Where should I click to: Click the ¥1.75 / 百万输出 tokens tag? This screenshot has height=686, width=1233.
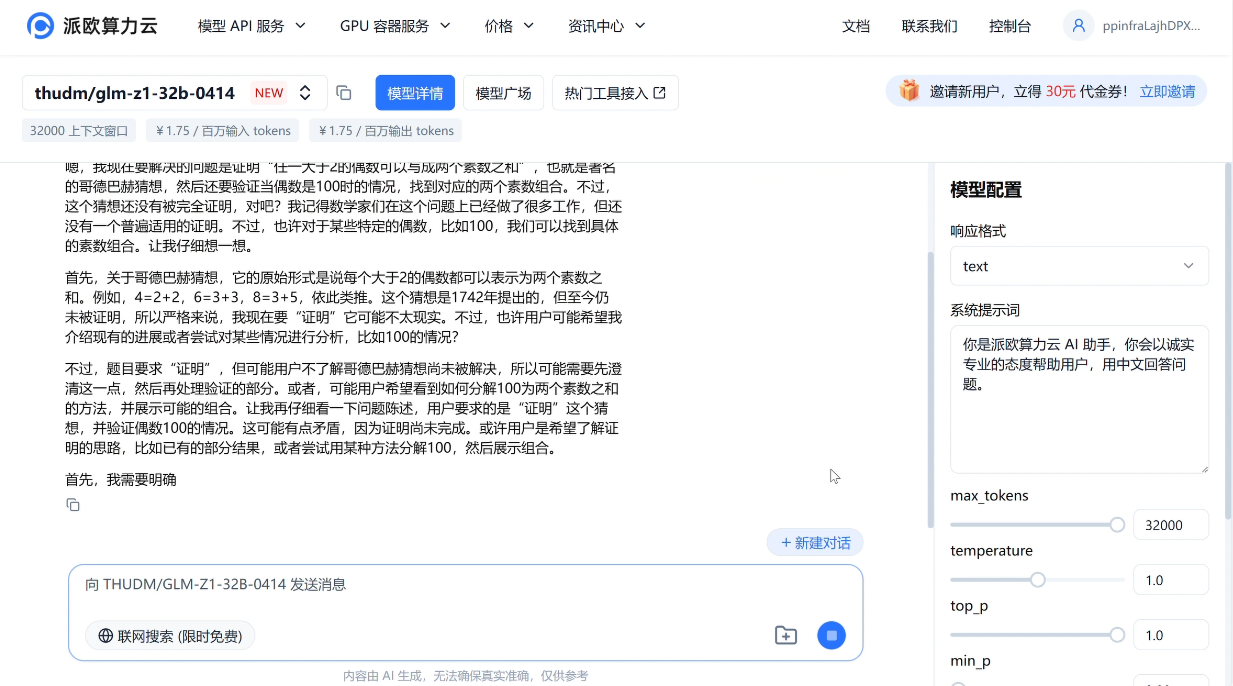386,131
